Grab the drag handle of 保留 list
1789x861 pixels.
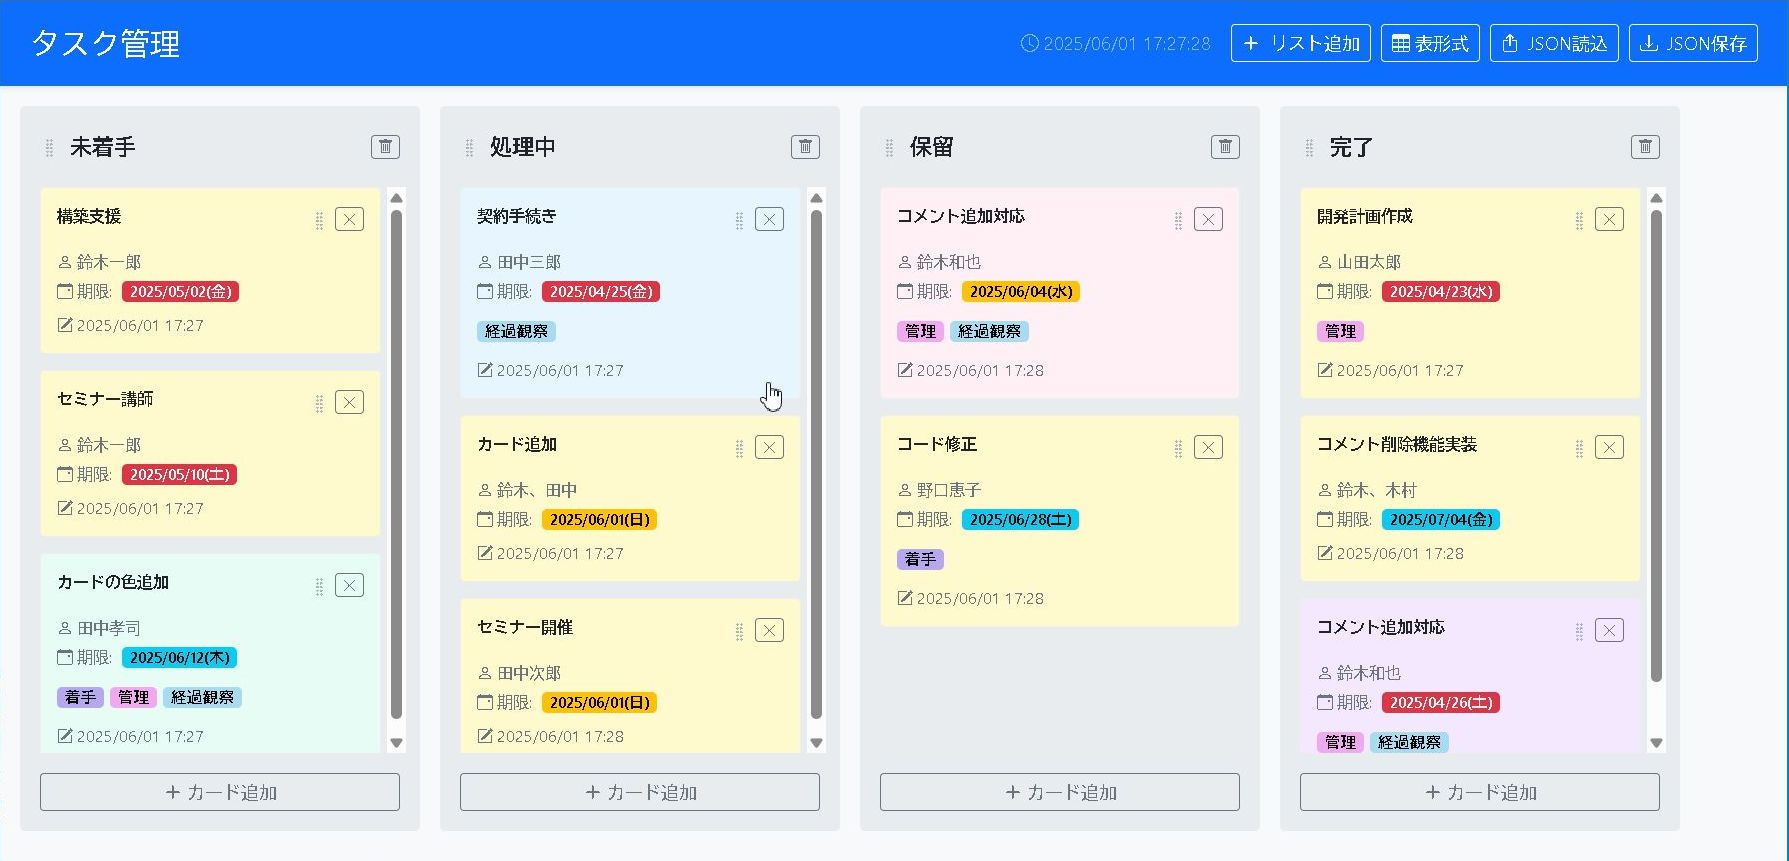(x=889, y=148)
